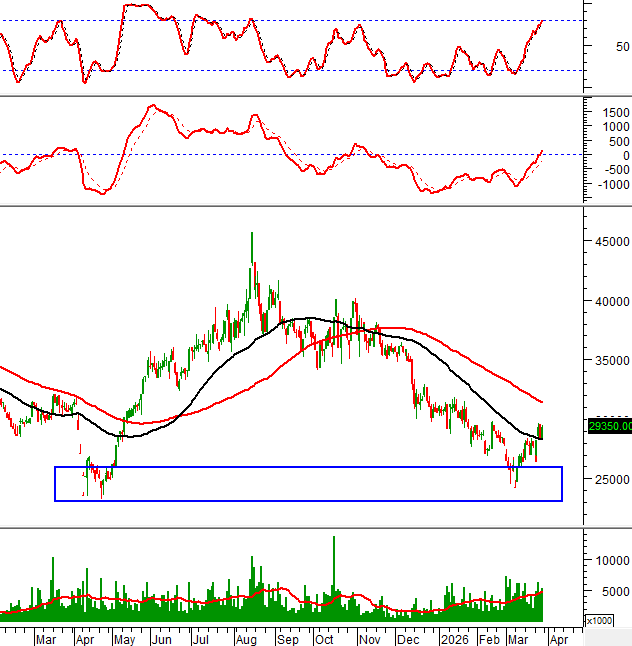Screen dimensions: 632x646
Task: Click the Nov label on the time axis
Action: click(x=370, y=637)
